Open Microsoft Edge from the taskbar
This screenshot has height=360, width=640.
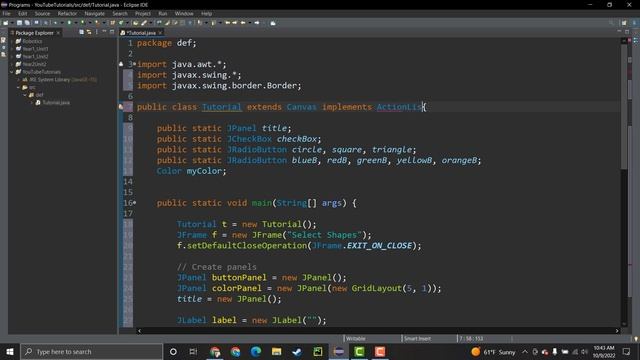pyautogui.click(x=256, y=351)
